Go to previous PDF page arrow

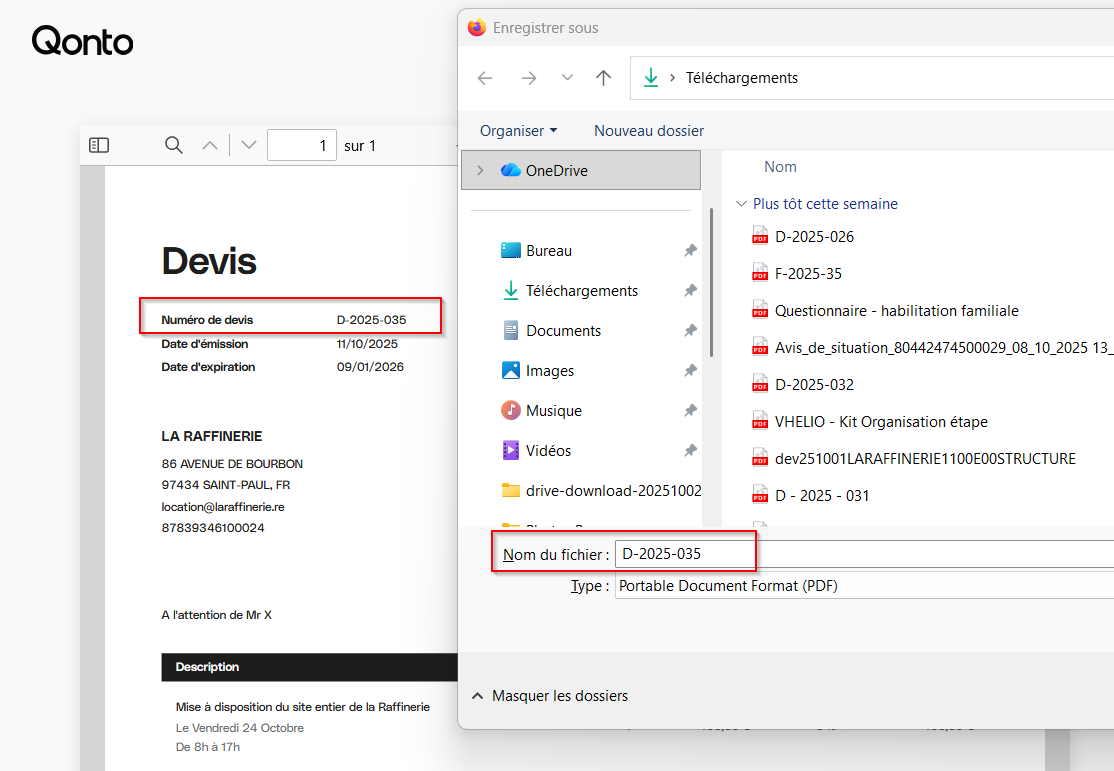pyautogui.click(x=210, y=146)
